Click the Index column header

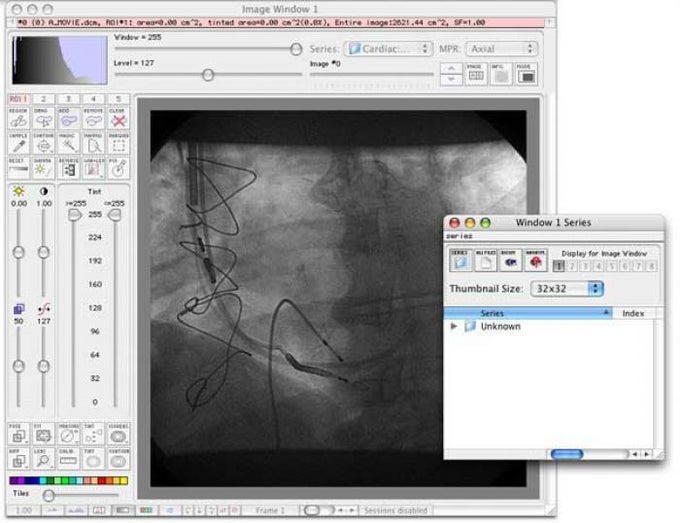click(x=633, y=313)
